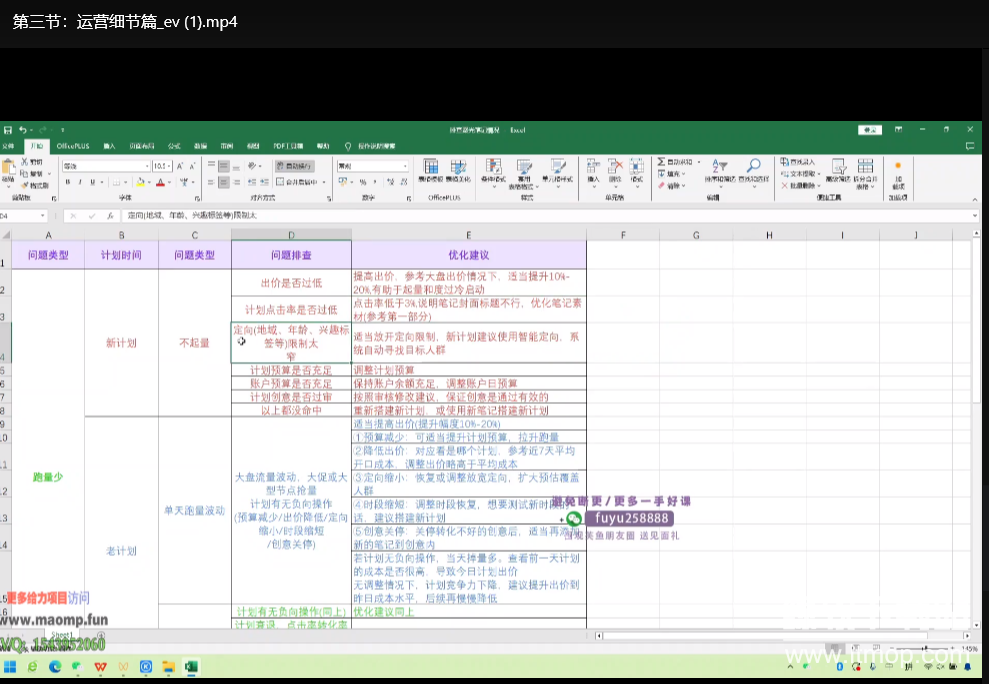The width and height of the screenshot is (989, 684).
Task: Switch to the PDF toolbox ribbon tab
Action: click(288, 146)
